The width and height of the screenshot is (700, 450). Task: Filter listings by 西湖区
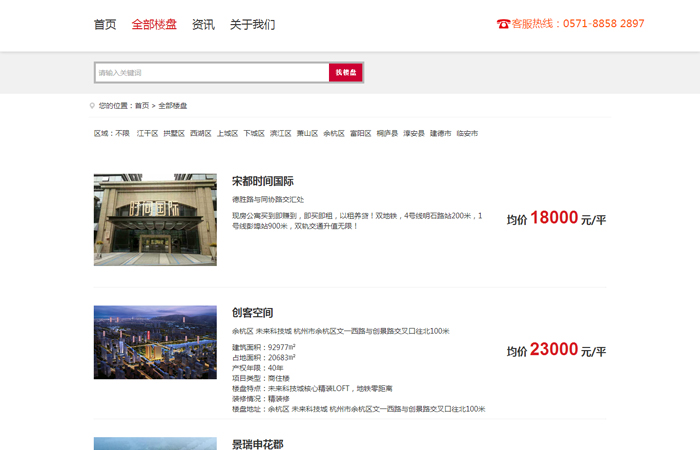click(201, 133)
